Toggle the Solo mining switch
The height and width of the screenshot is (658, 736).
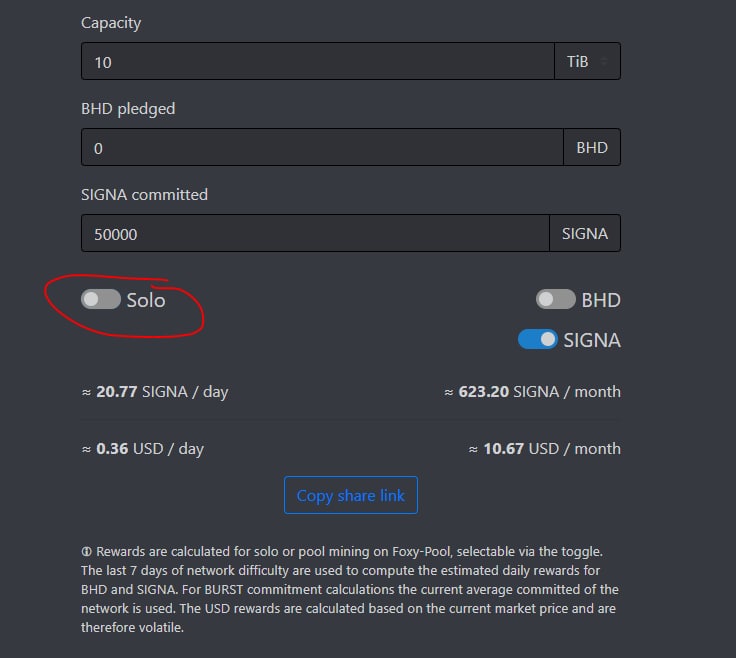(x=100, y=299)
